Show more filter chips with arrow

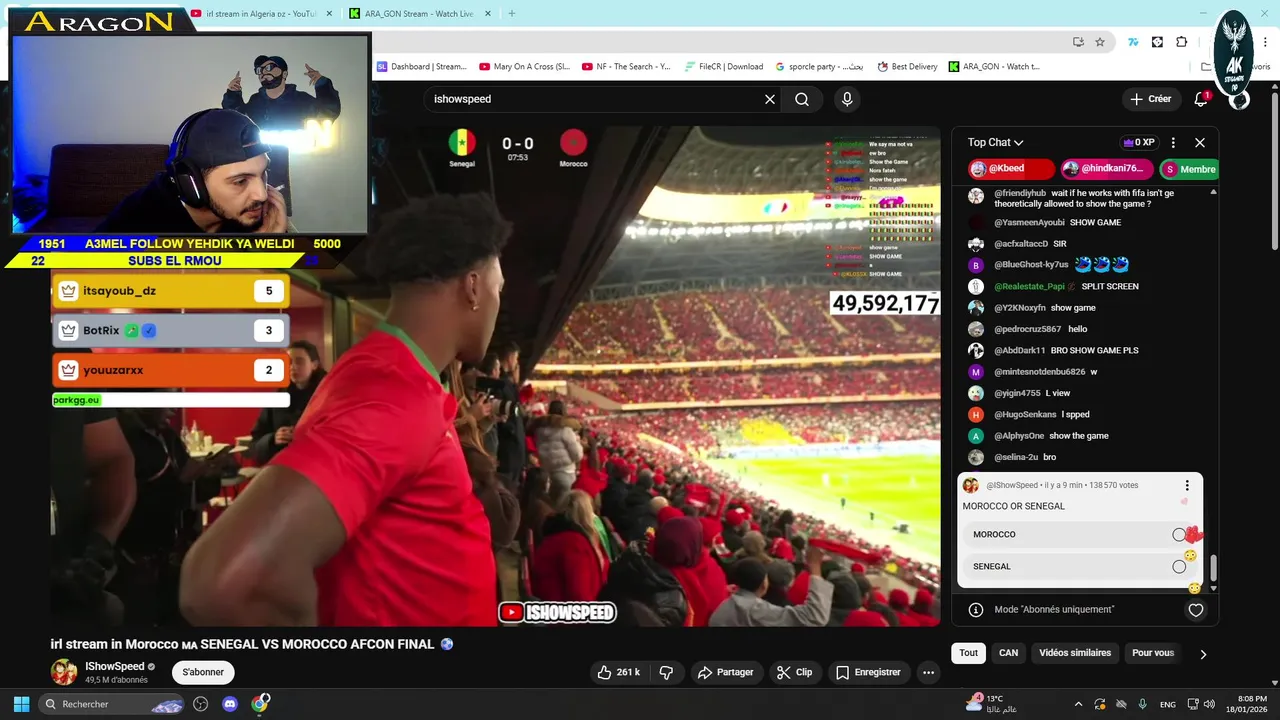coord(1203,654)
